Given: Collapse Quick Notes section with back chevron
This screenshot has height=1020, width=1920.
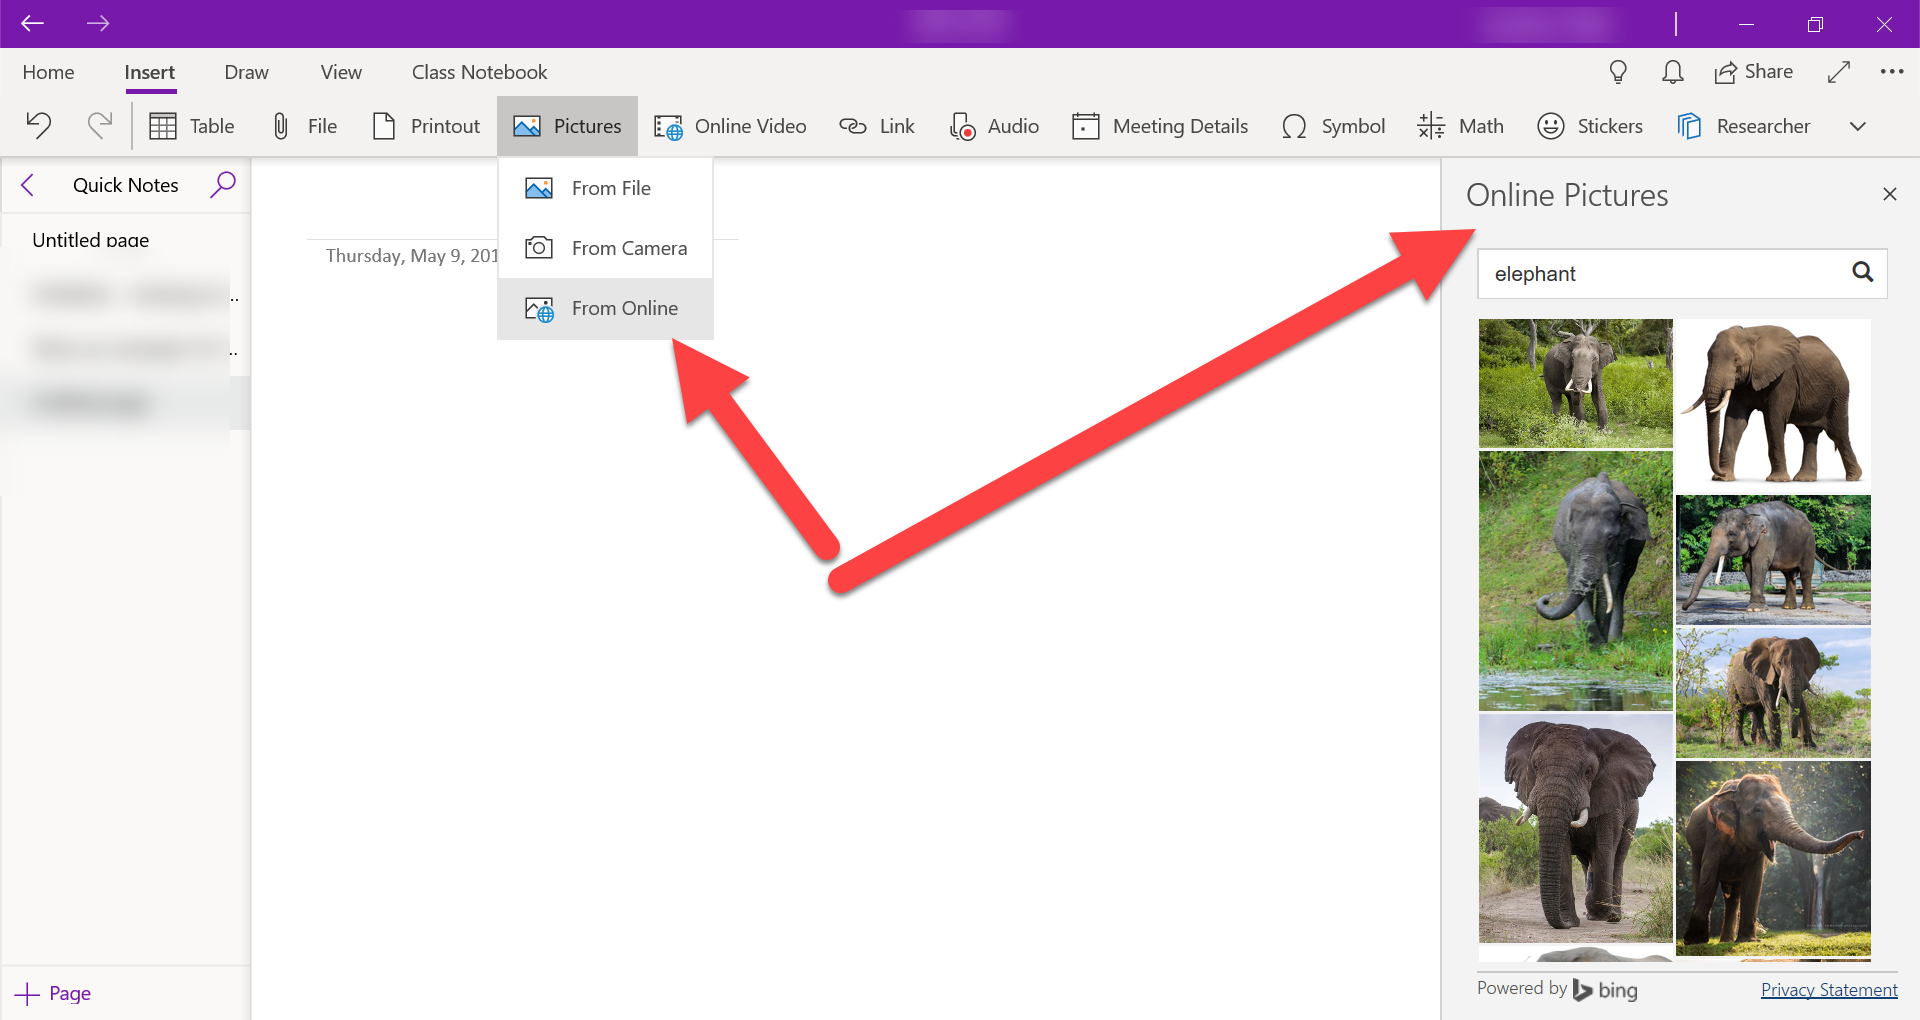Looking at the screenshot, I should pos(28,185).
